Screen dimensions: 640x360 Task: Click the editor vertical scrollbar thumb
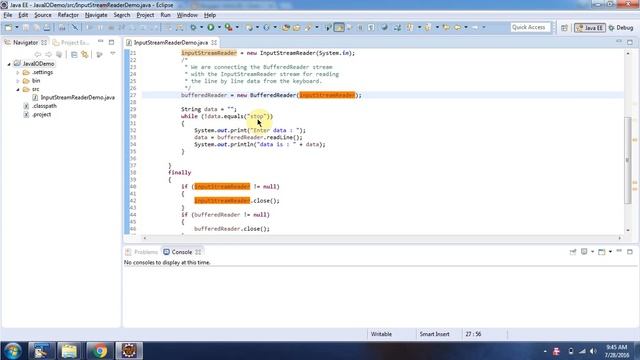tap(628, 160)
